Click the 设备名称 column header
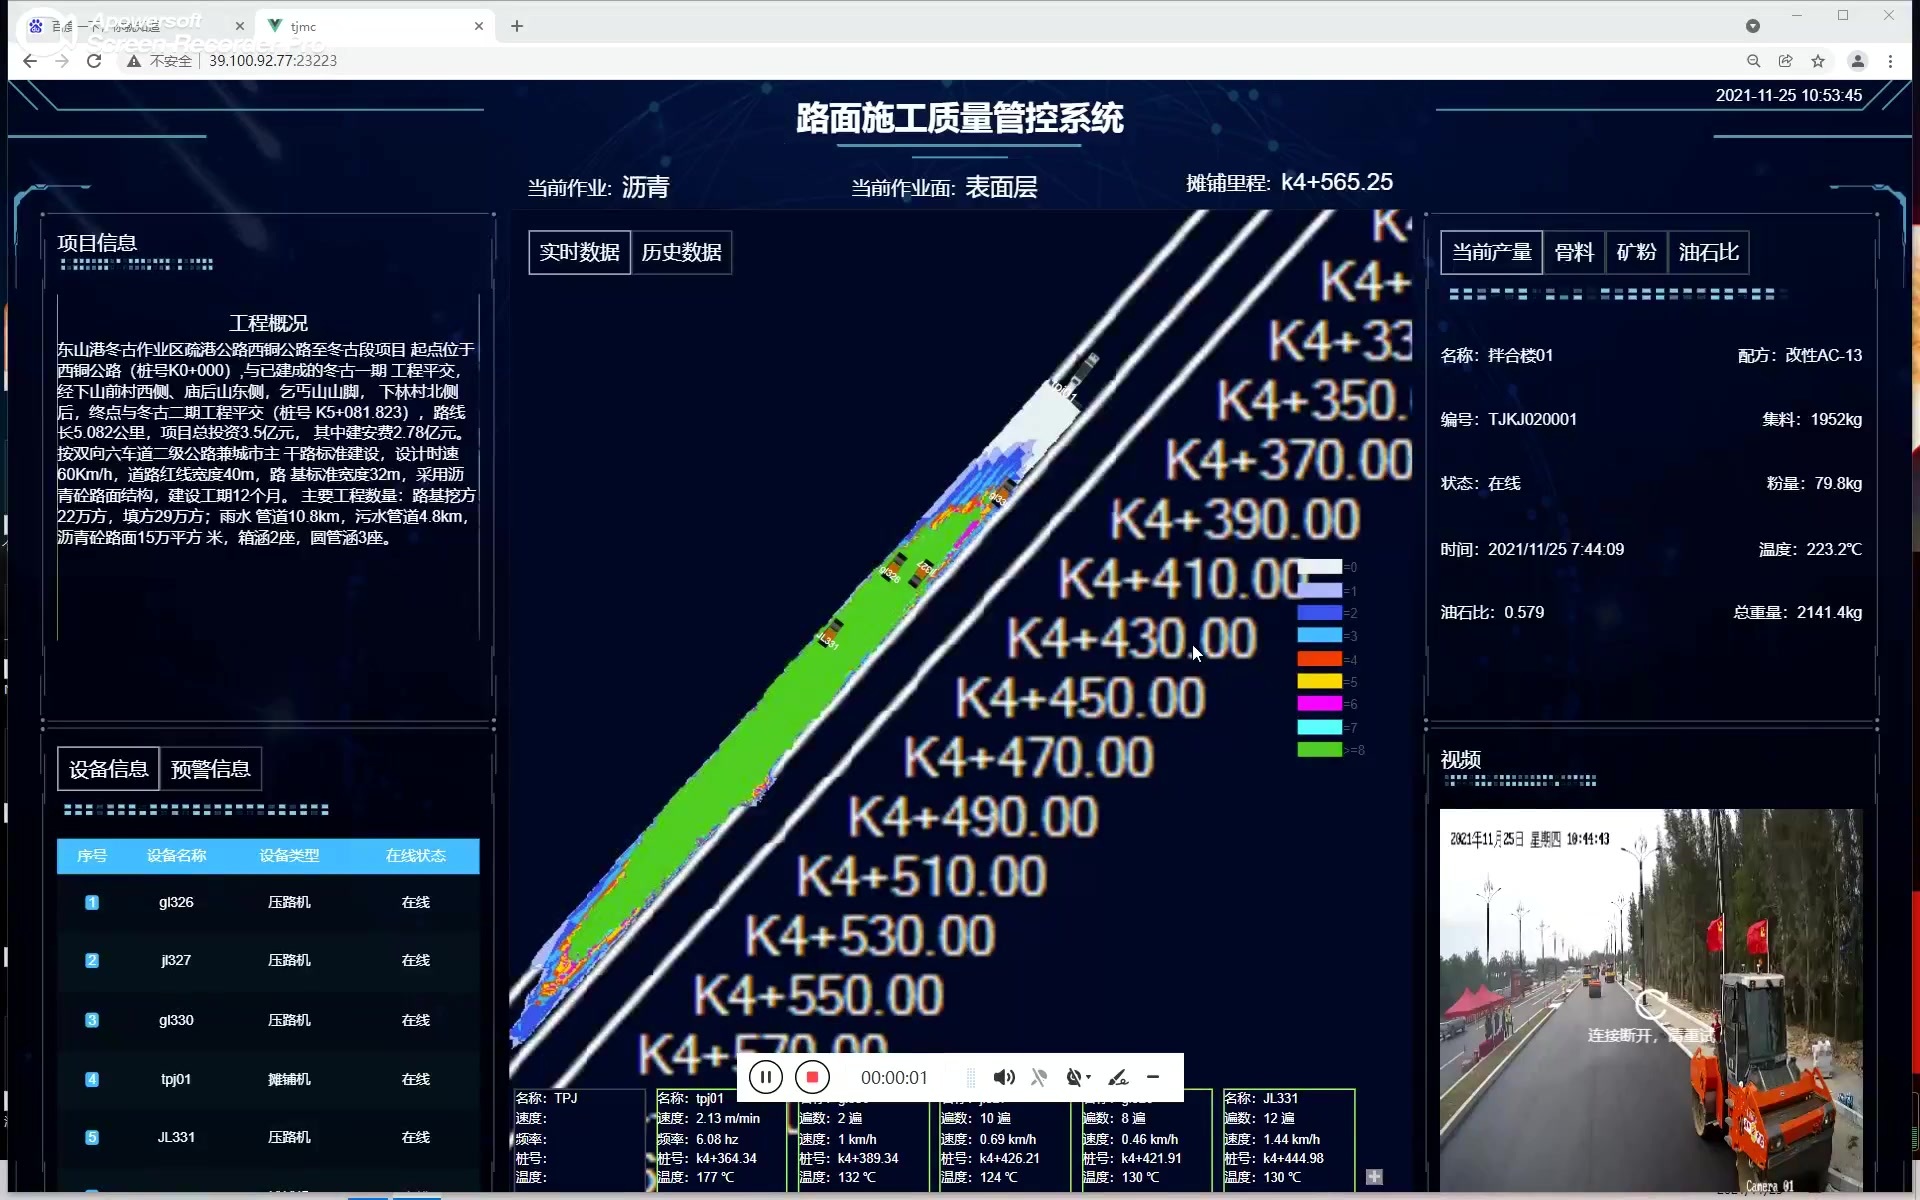 pos(176,856)
